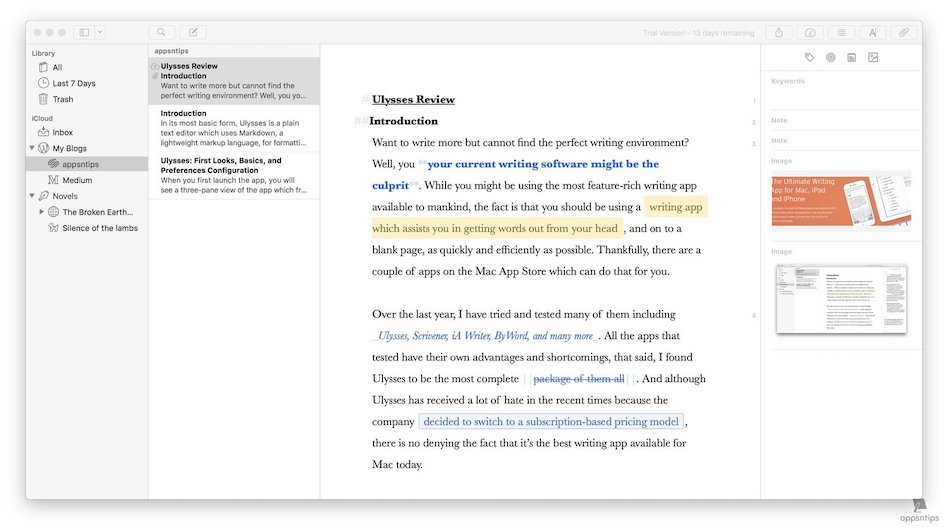
Task: Open the orange Ultimate Writing App image
Action: click(840, 200)
